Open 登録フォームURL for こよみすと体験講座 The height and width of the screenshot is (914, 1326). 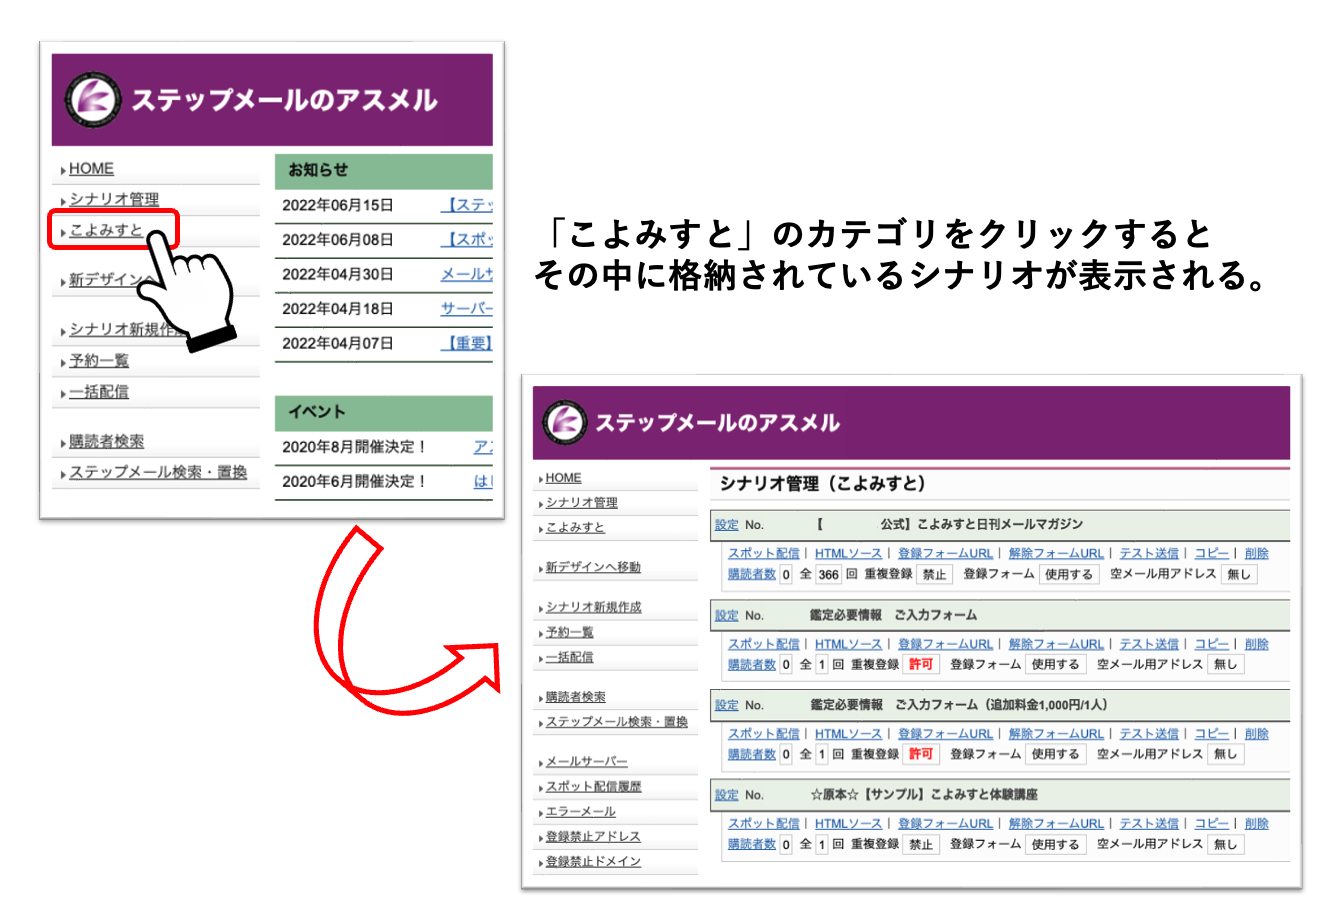[946, 824]
